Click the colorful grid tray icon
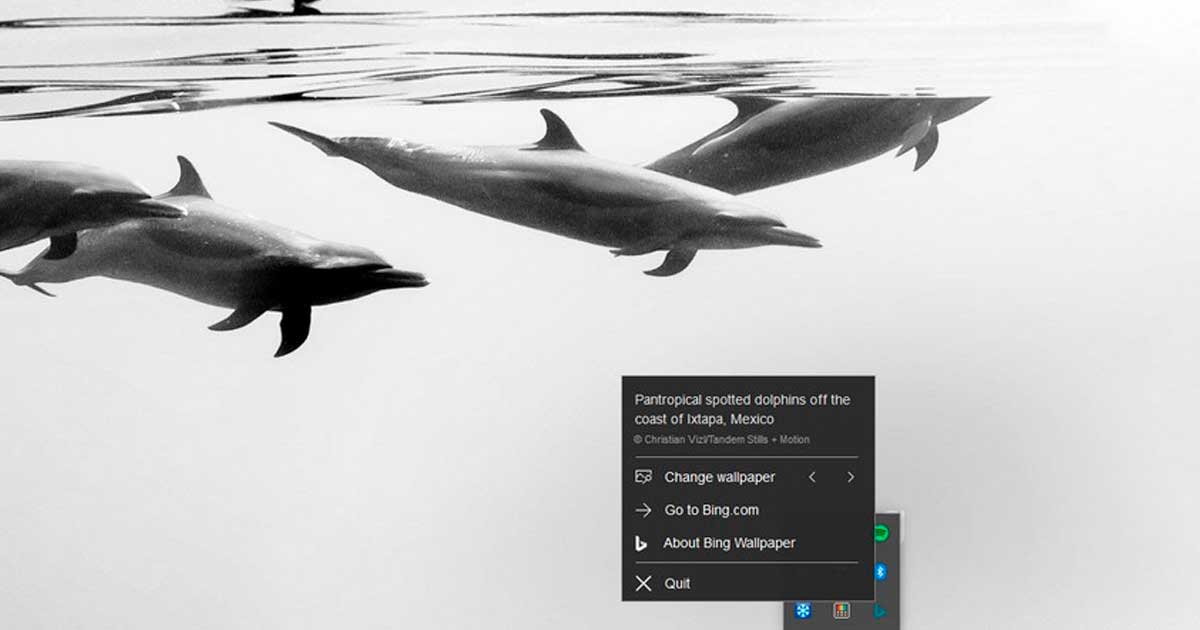 tap(842, 610)
